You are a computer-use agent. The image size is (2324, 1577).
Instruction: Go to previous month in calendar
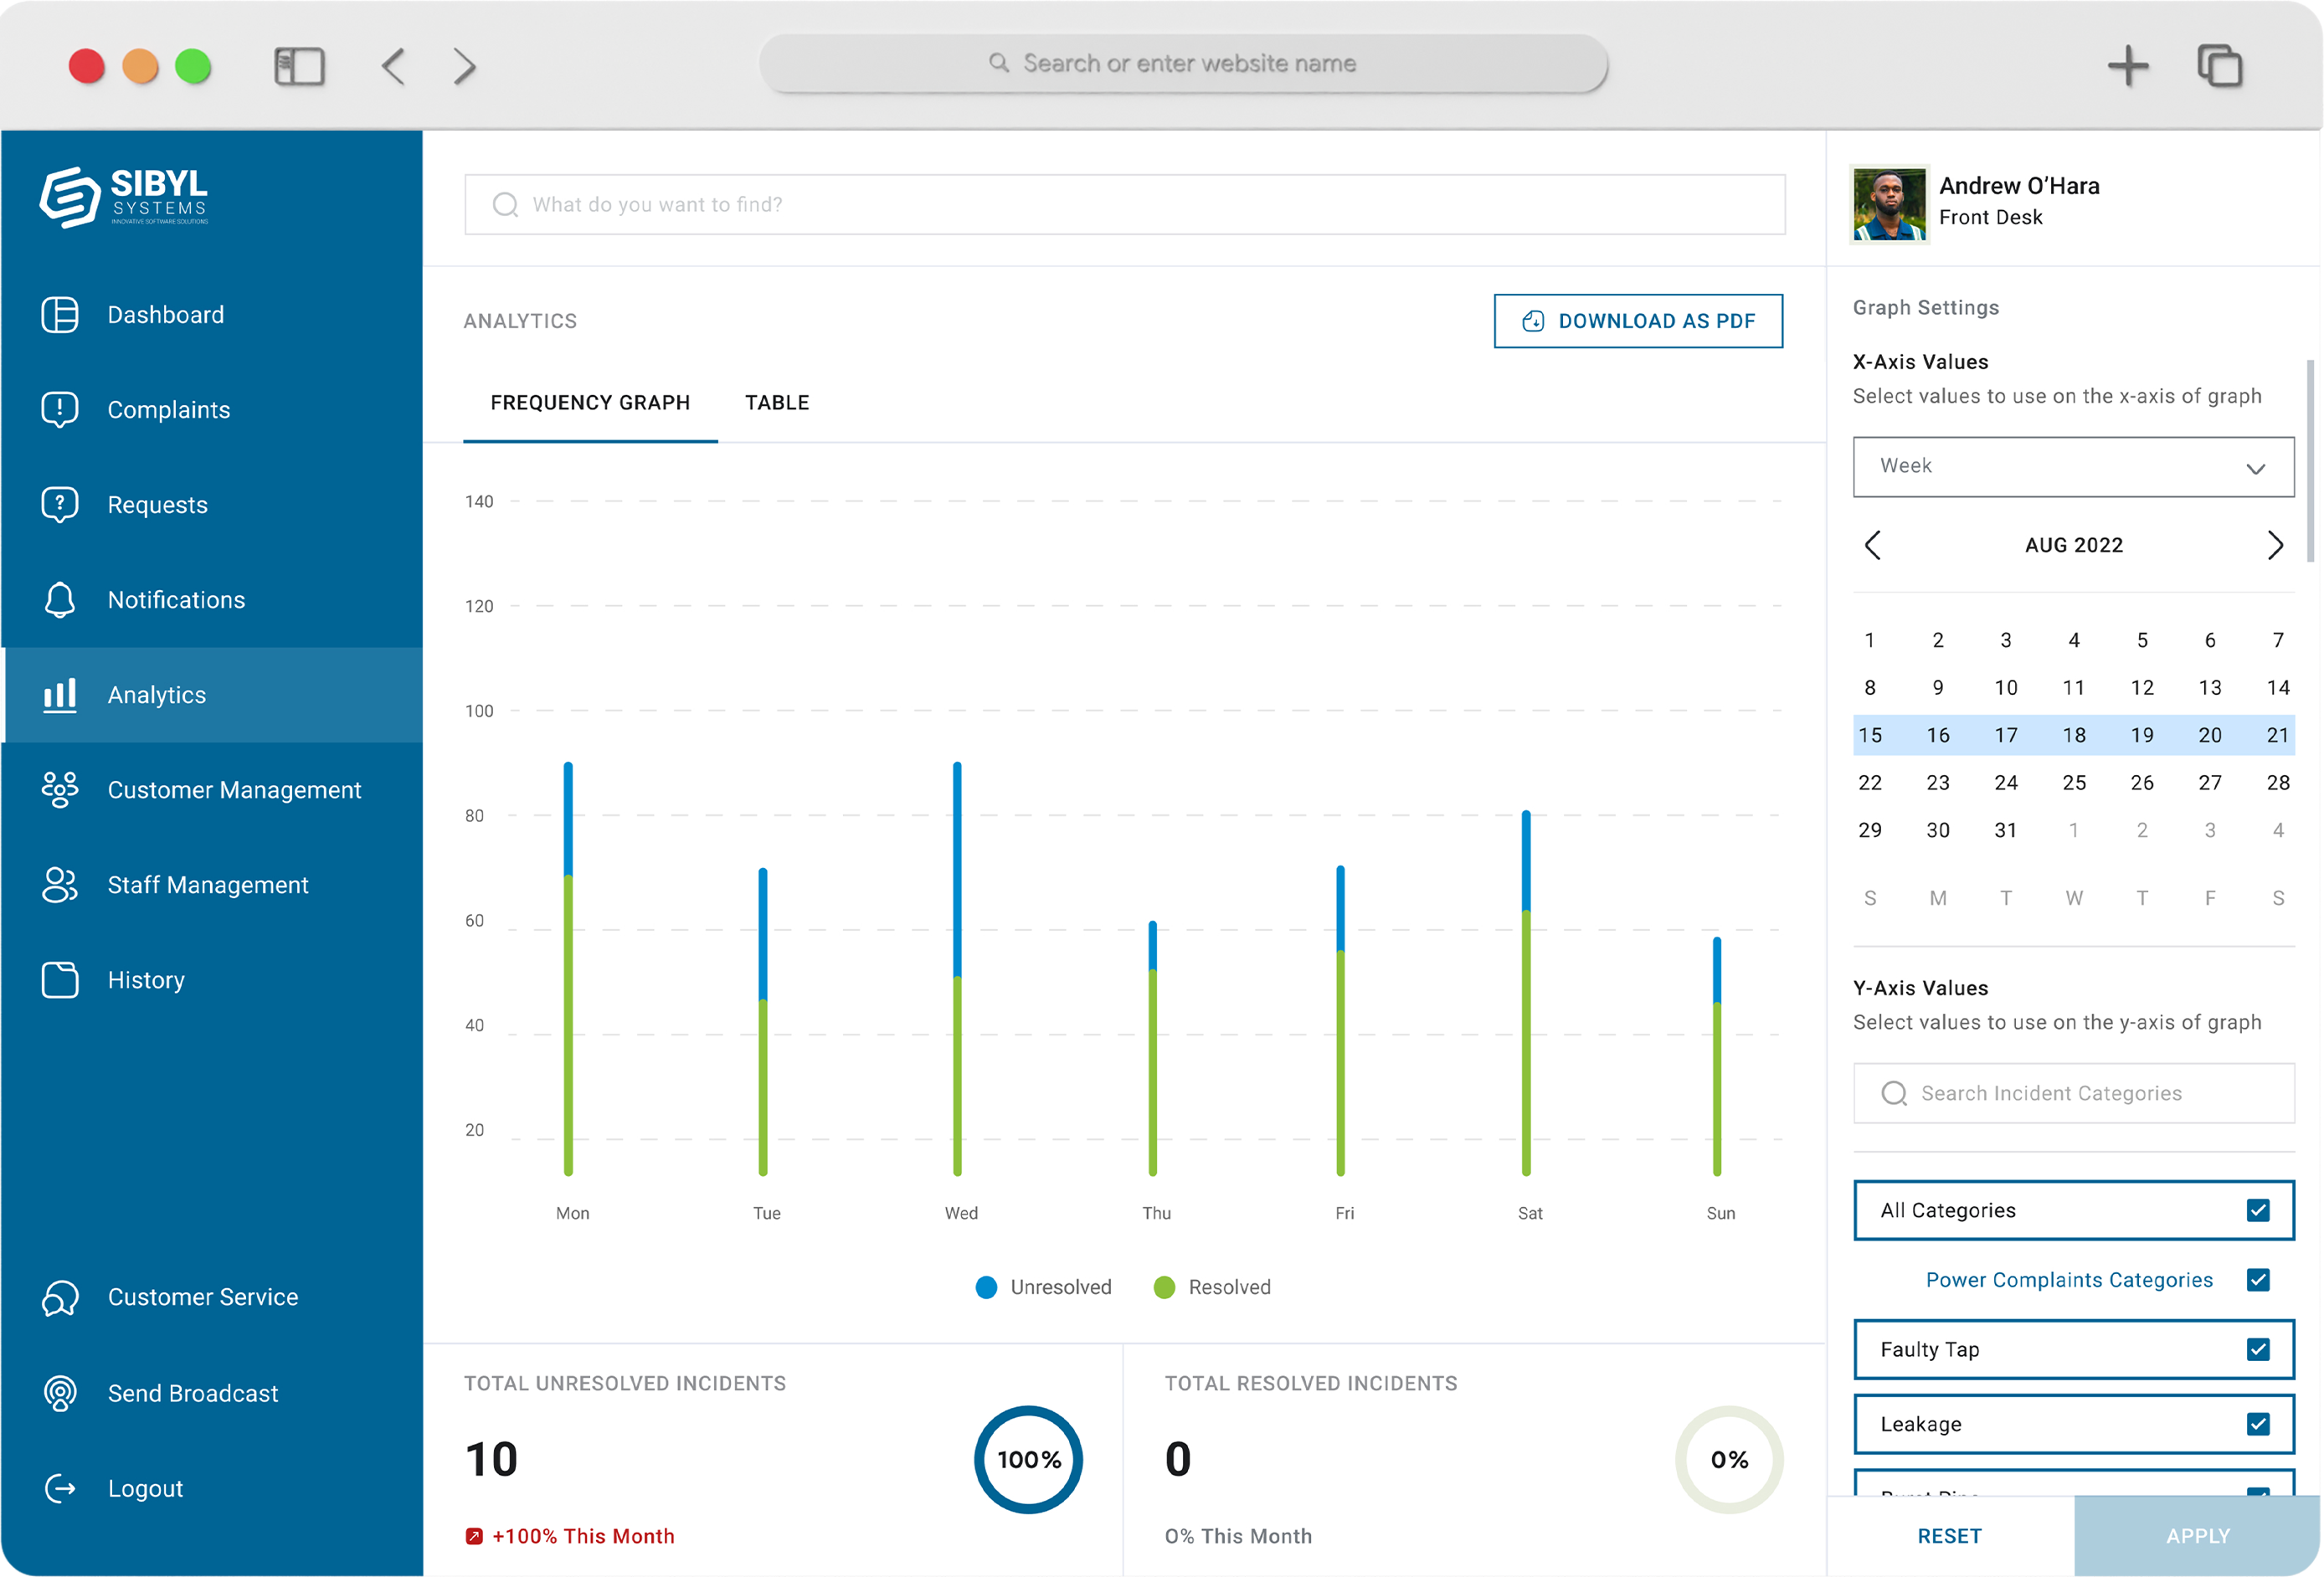(x=1873, y=545)
